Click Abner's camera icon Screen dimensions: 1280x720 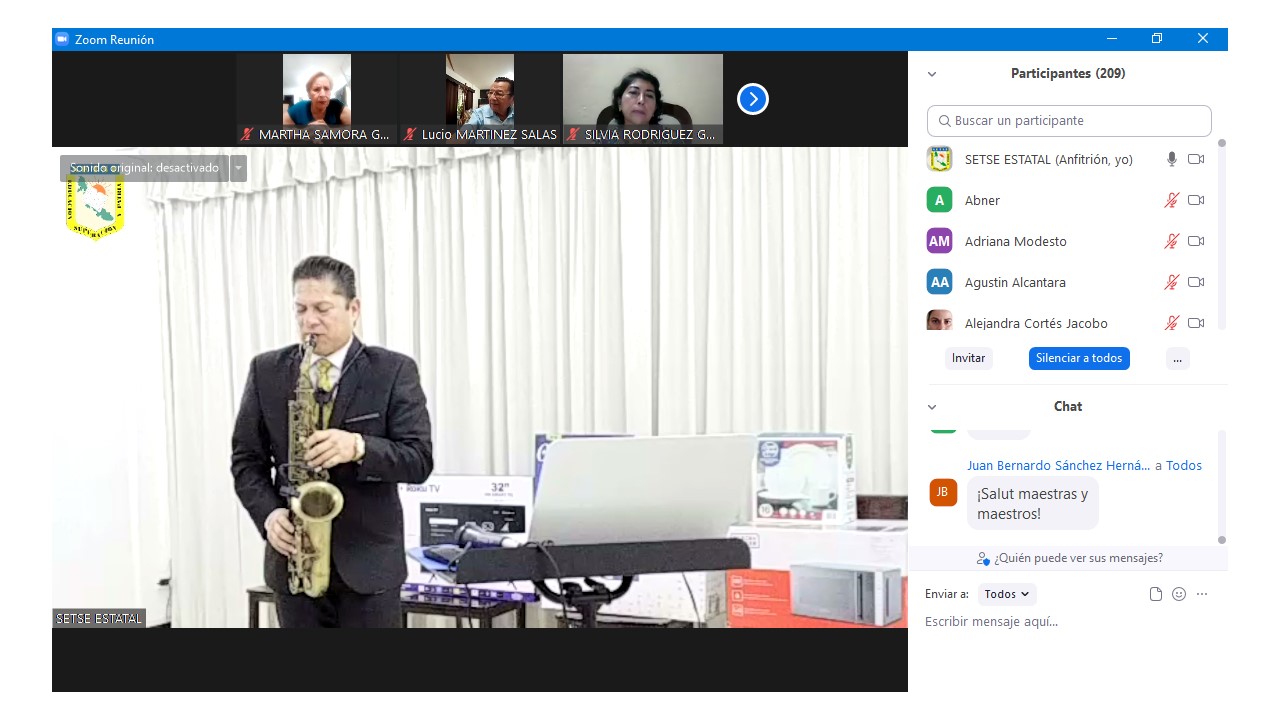click(x=1196, y=200)
